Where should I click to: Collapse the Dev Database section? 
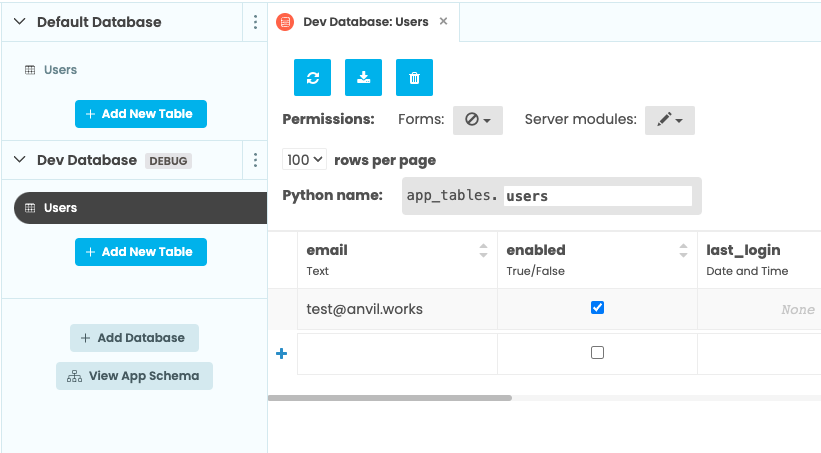pyautogui.click(x=20, y=160)
